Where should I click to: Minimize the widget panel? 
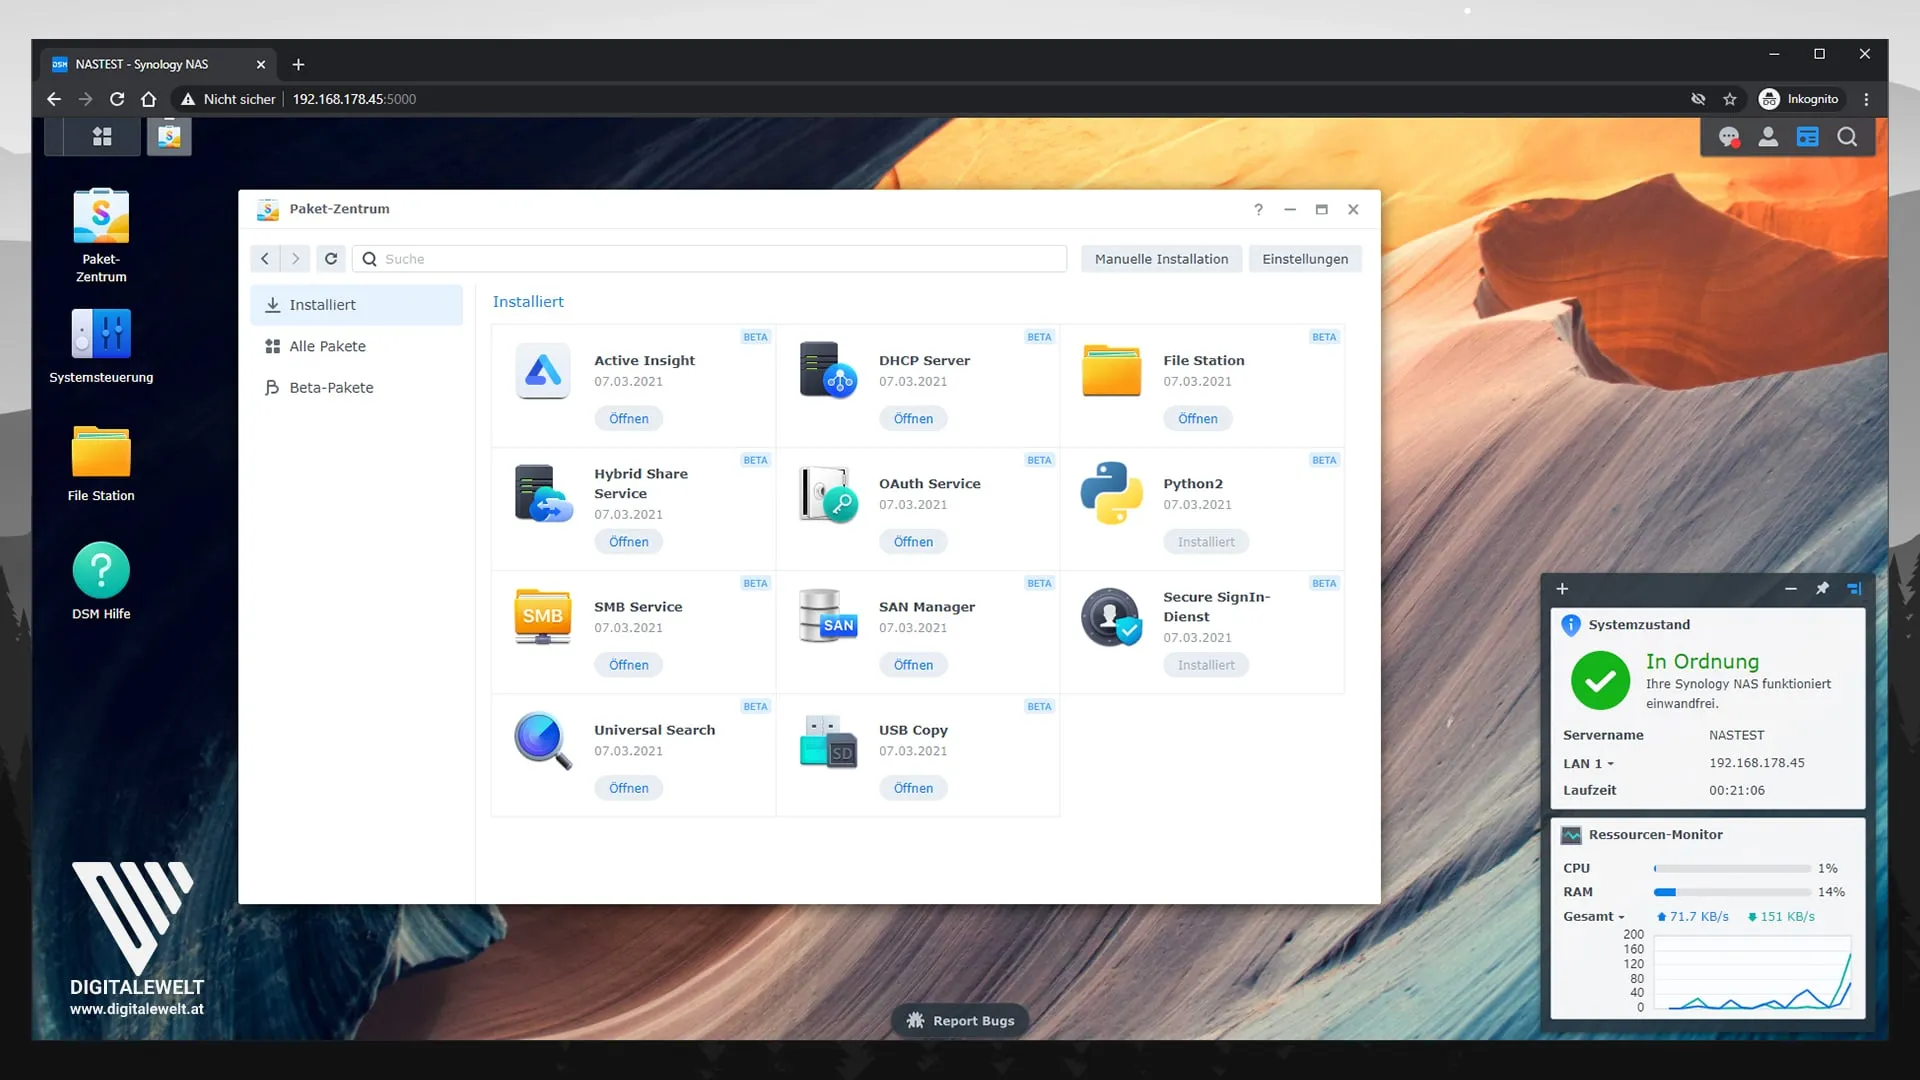point(1791,589)
